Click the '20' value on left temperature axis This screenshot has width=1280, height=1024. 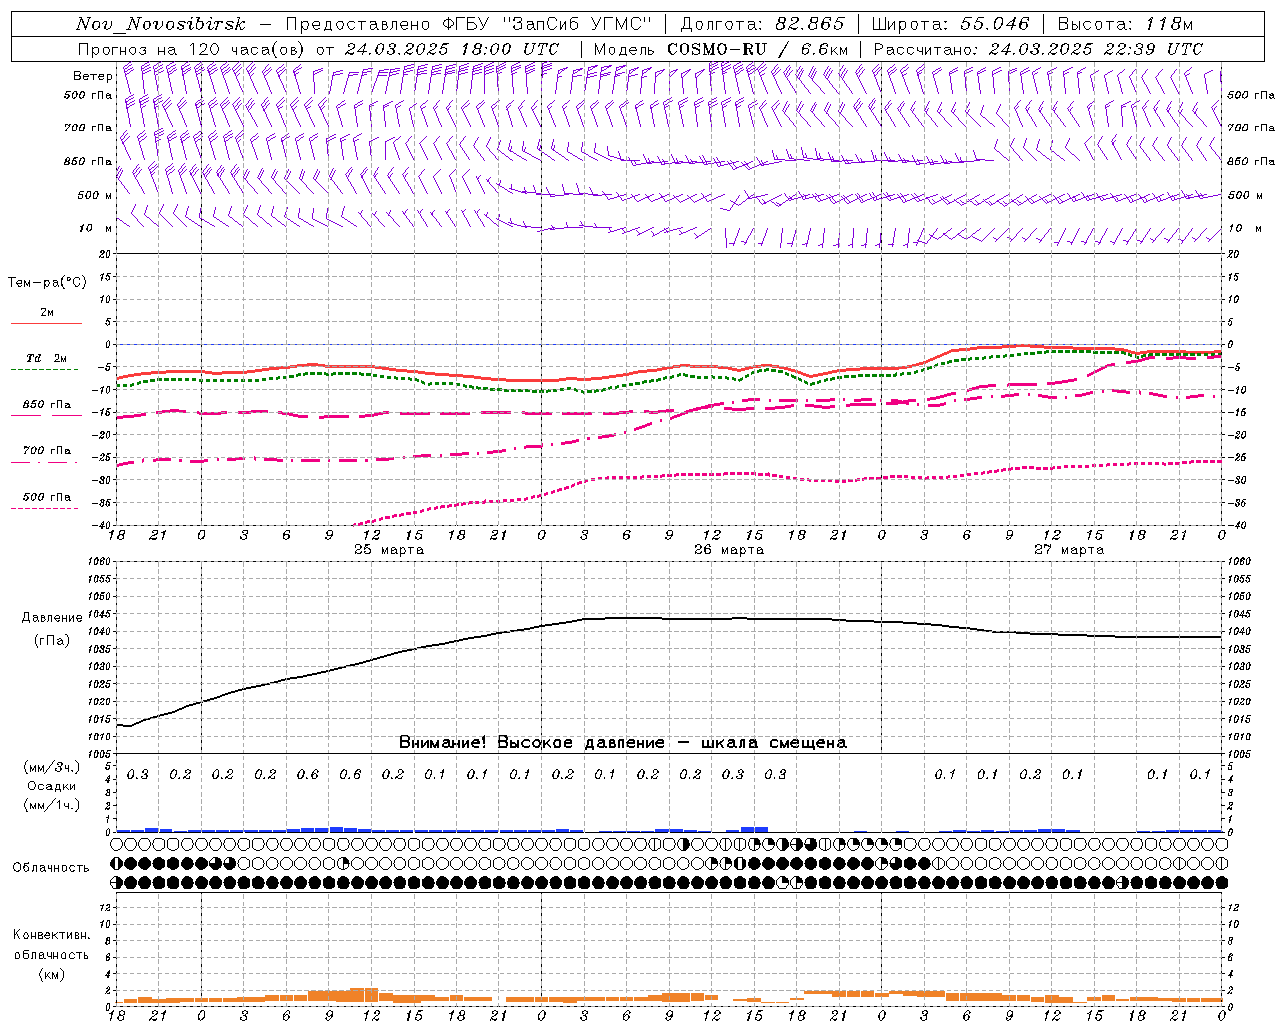[107, 254]
